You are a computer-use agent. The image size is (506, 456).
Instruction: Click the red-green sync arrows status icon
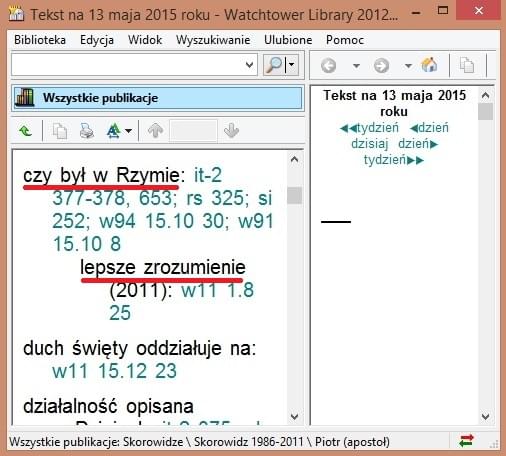point(466,441)
